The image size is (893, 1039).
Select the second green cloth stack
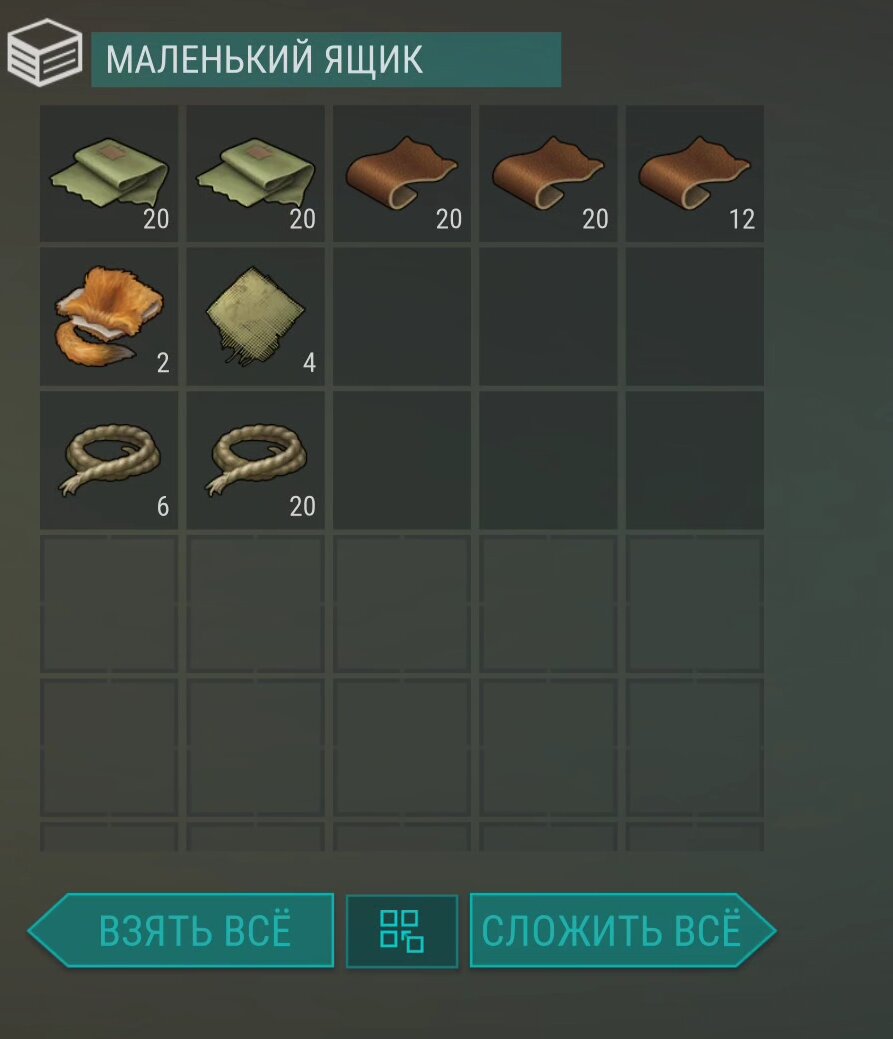click(x=256, y=174)
